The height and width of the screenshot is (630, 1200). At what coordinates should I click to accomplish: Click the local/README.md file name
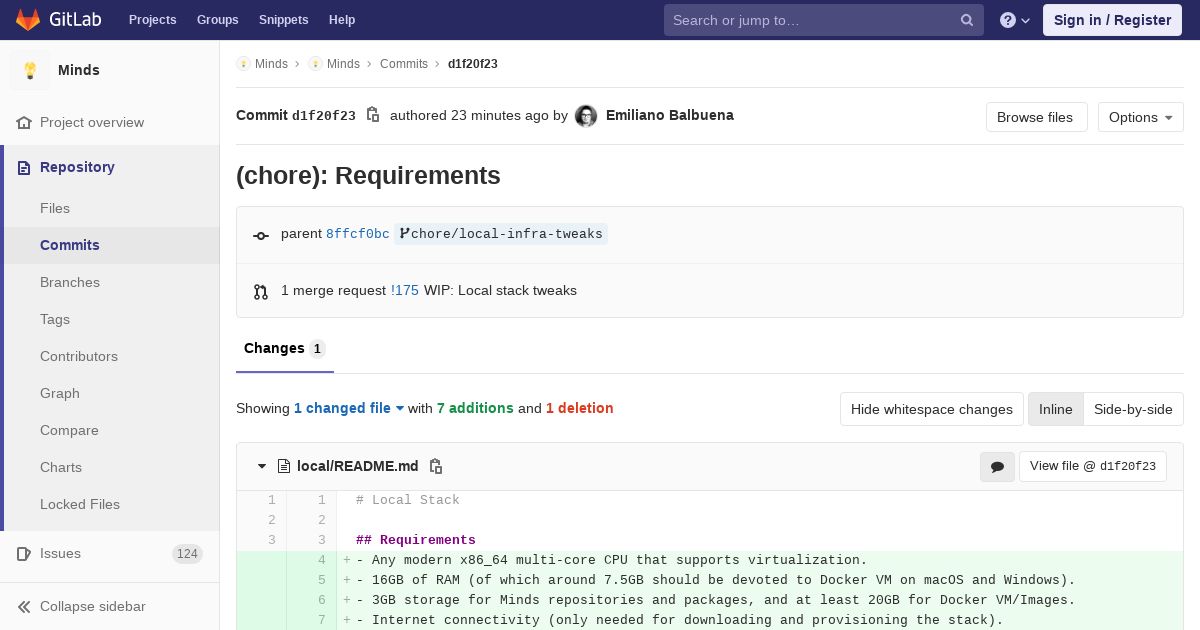(x=358, y=466)
